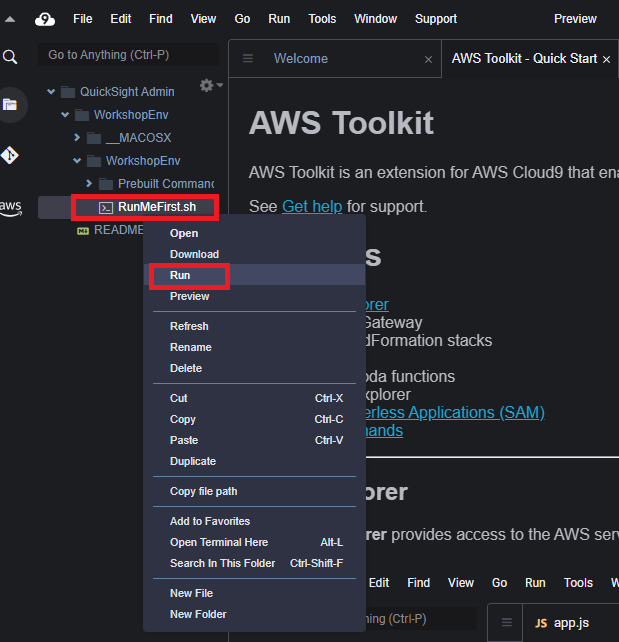The width and height of the screenshot is (619, 642).
Task: Open the Edit menu
Action: coord(121,19)
